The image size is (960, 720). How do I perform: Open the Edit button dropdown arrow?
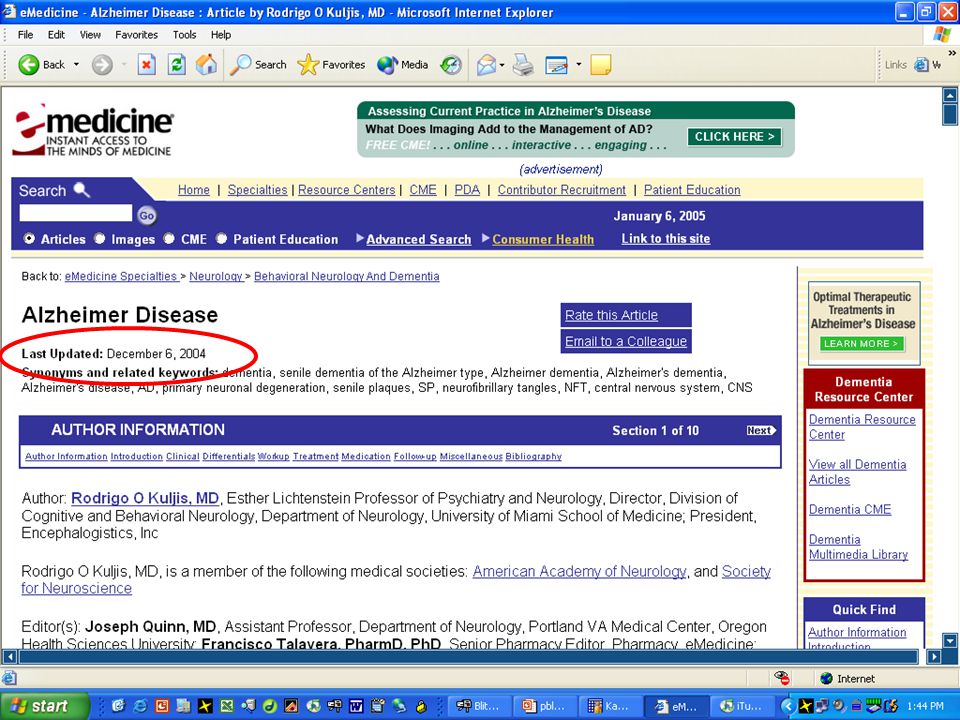click(x=578, y=64)
